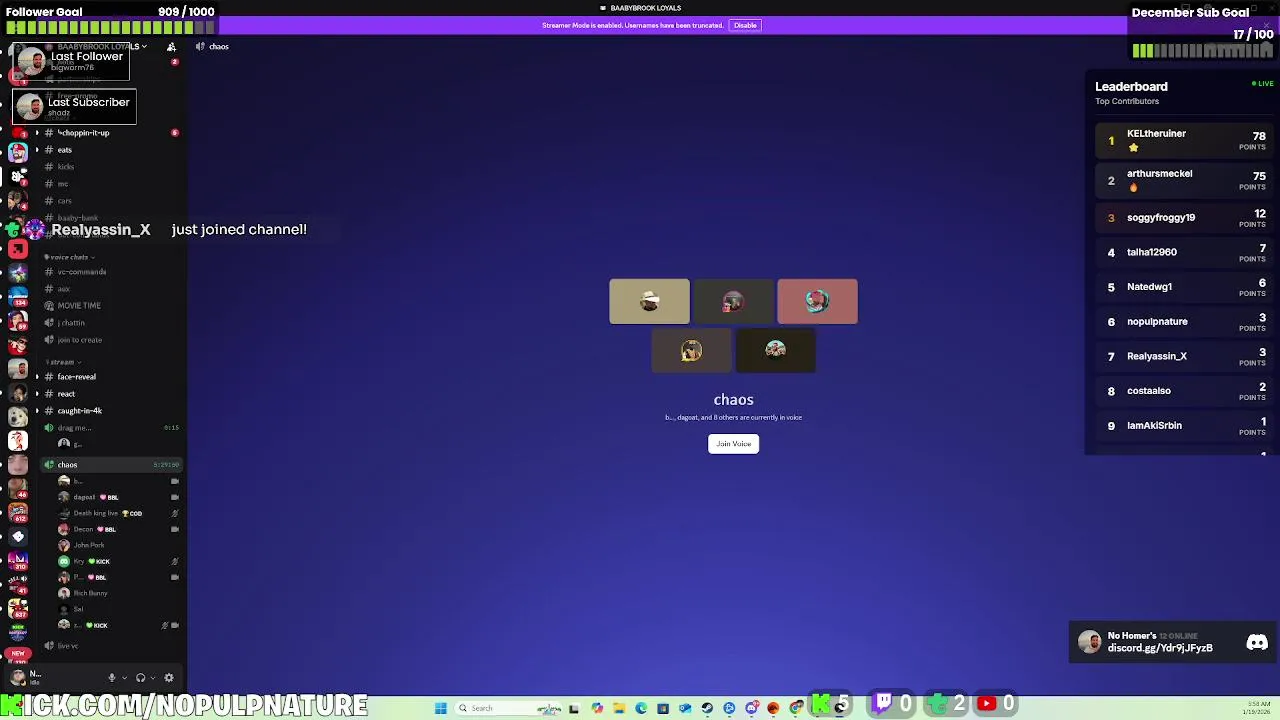1280x720 pixels.
Task: Expand microphone input options arrow
Action: point(124,678)
